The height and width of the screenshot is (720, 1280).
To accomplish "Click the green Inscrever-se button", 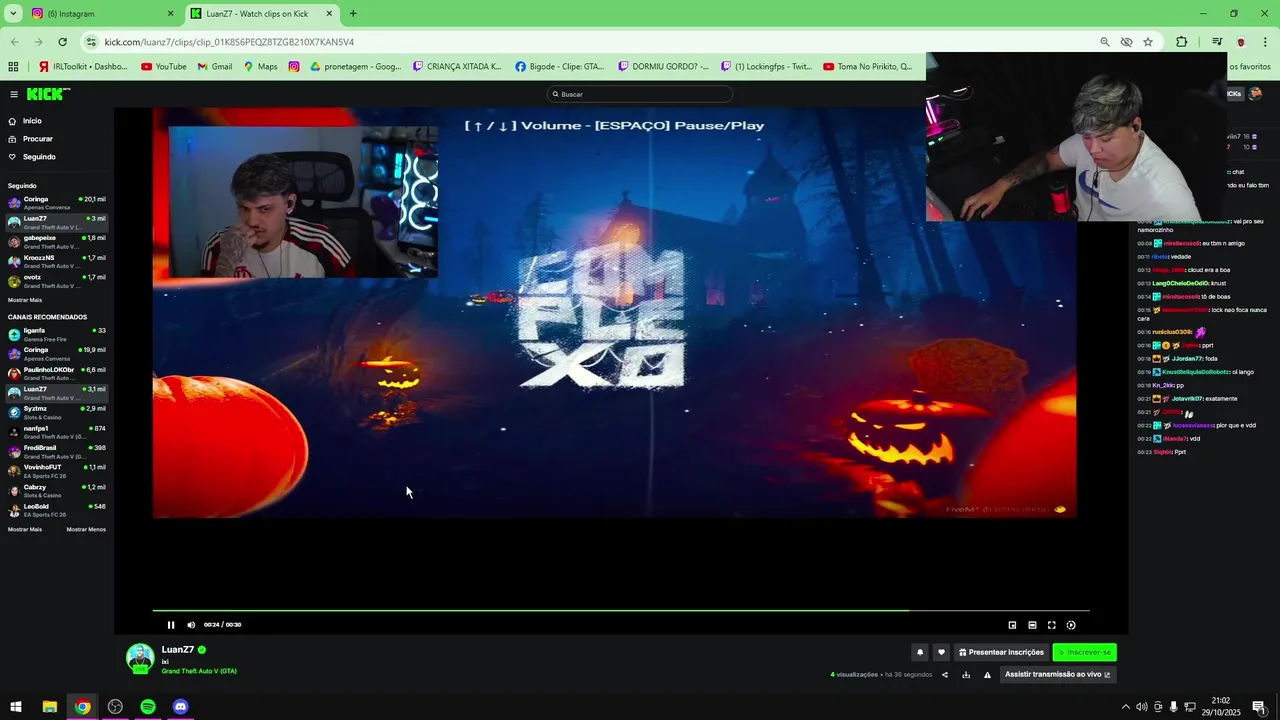I will (1084, 652).
